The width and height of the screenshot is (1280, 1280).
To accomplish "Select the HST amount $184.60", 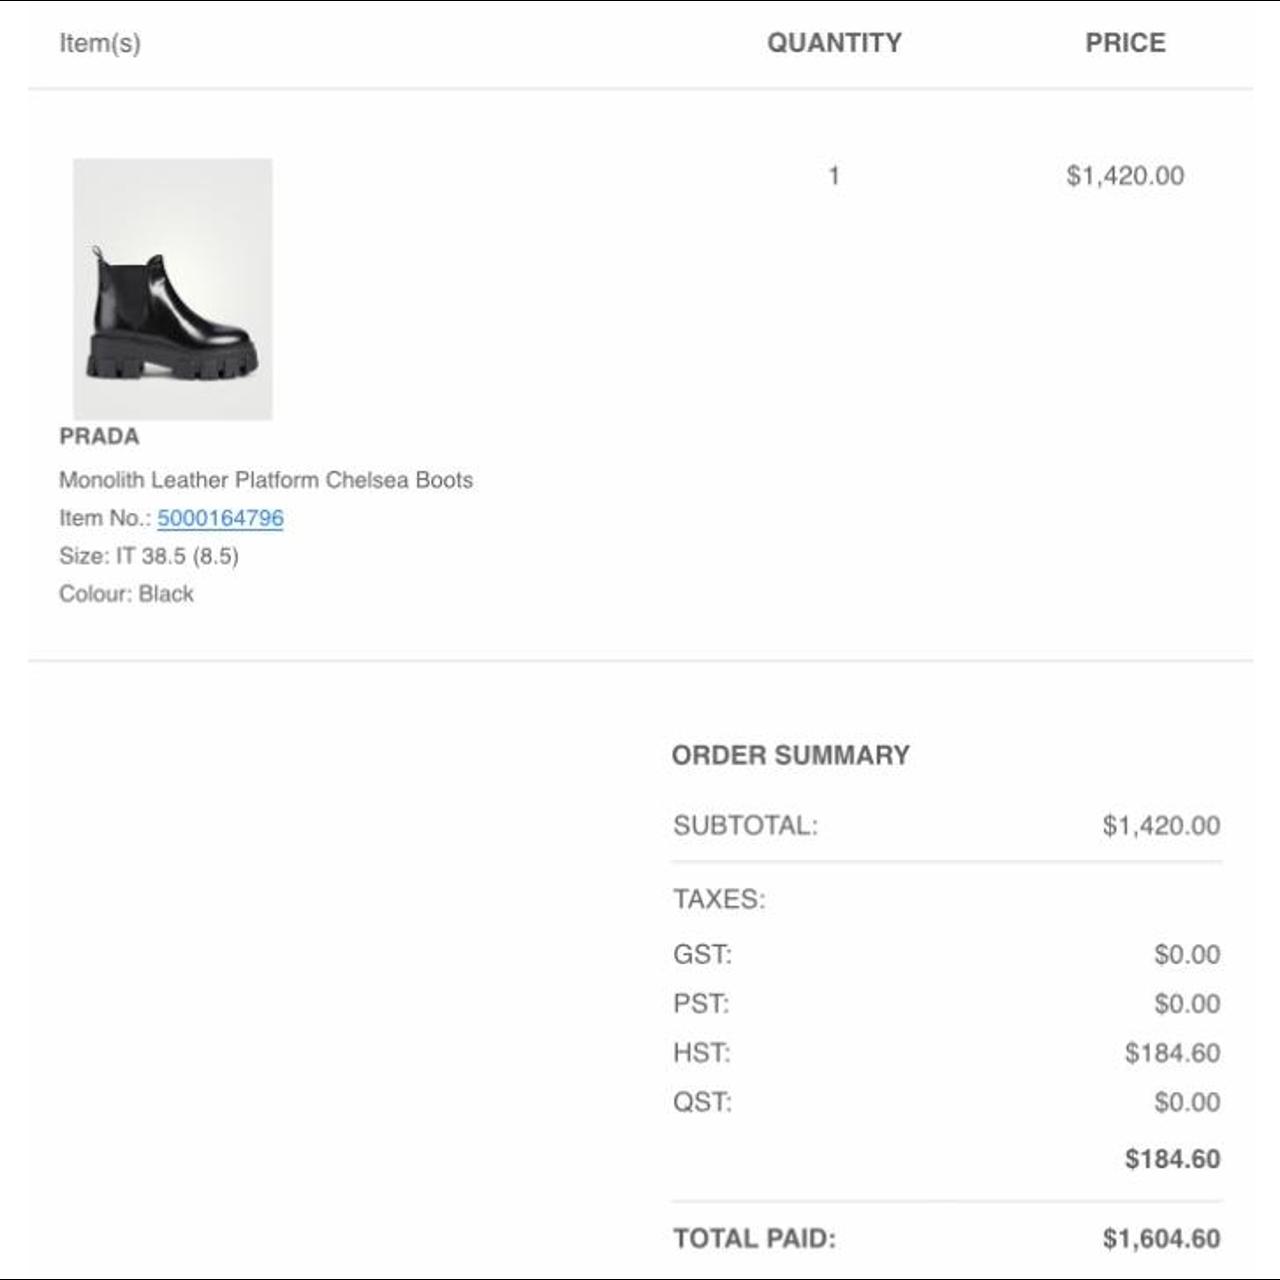I will (x=1172, y=1051).
